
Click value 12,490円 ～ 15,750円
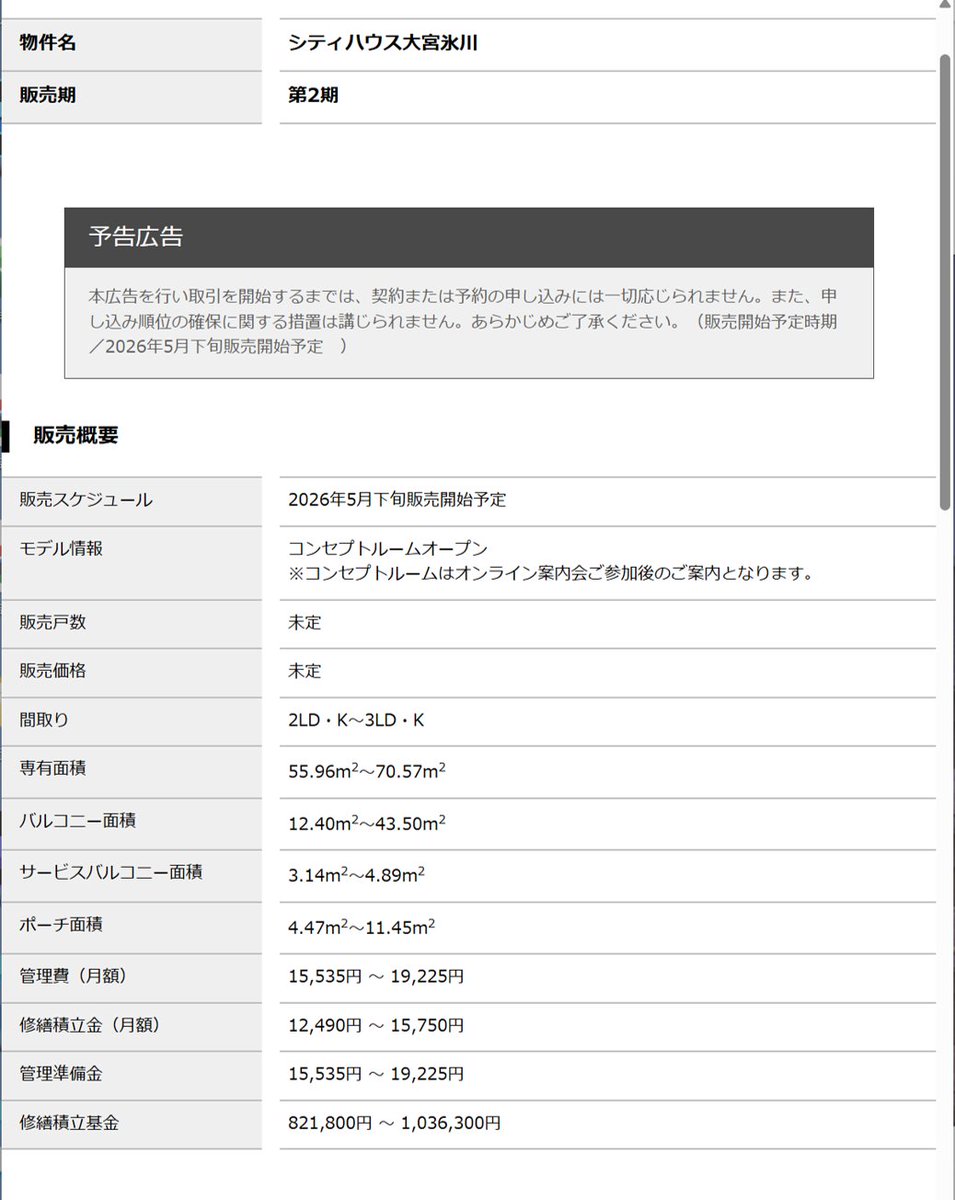point(376,1026)
